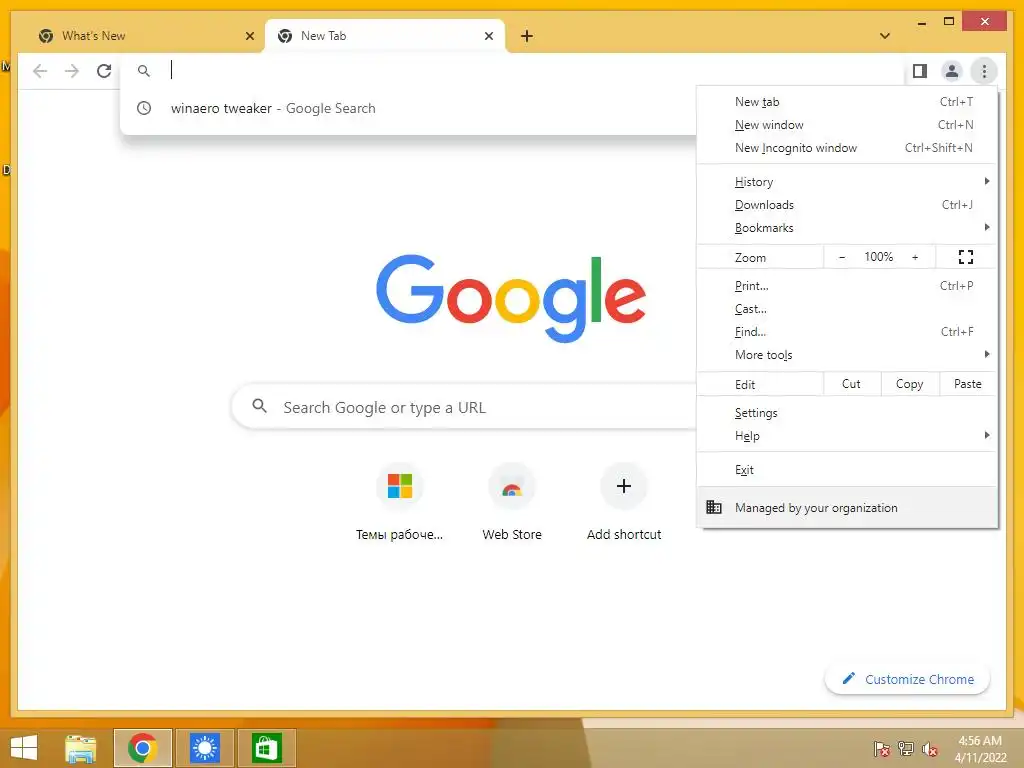Screen dimensions: 1024x768
Task: Increase zoom with plus button
Action: [x=915, y=257]
